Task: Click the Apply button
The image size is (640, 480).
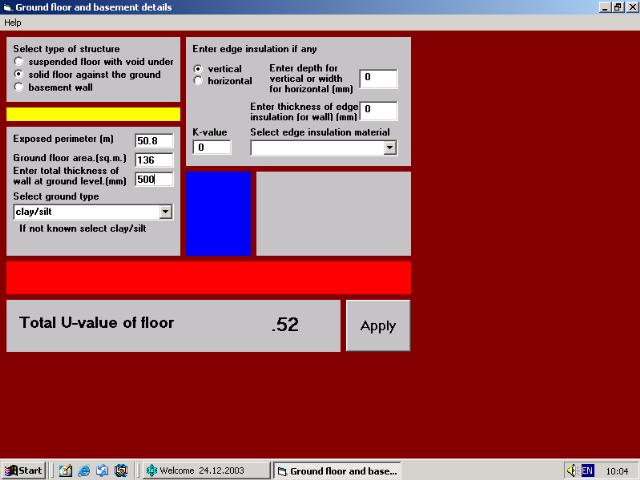Action: [378, 326]
